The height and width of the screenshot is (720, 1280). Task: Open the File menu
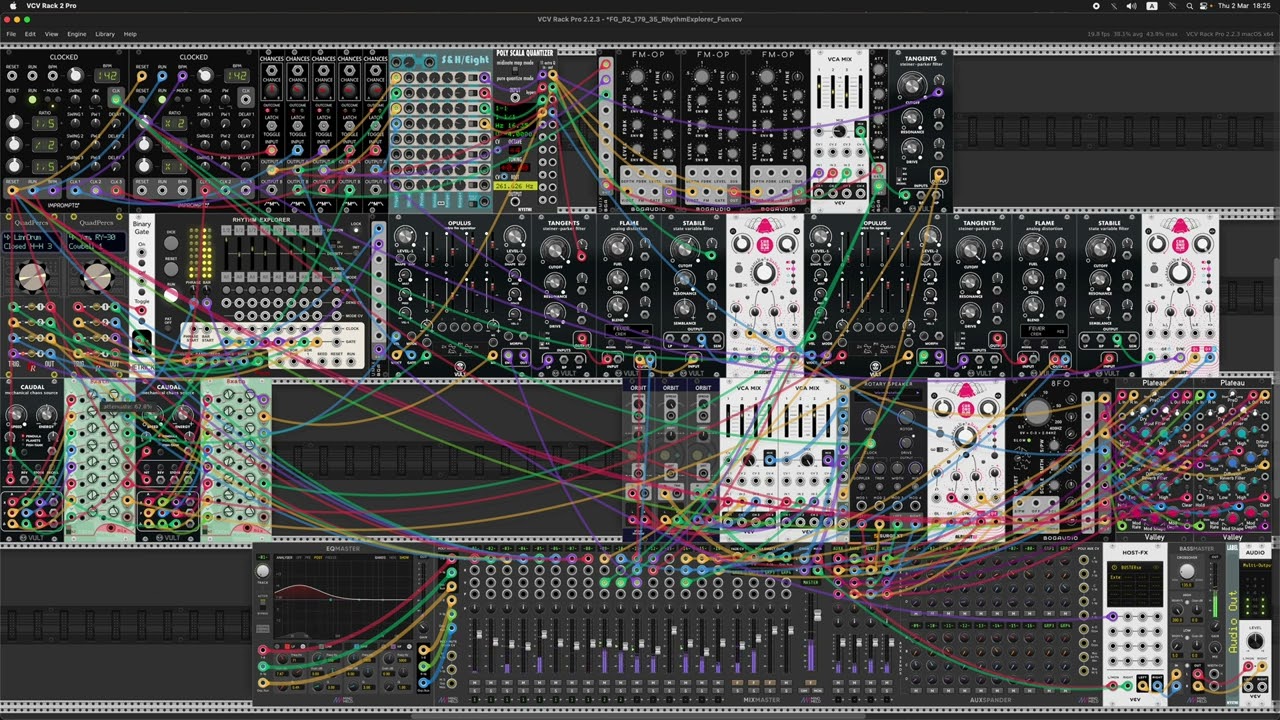point(11,34)
